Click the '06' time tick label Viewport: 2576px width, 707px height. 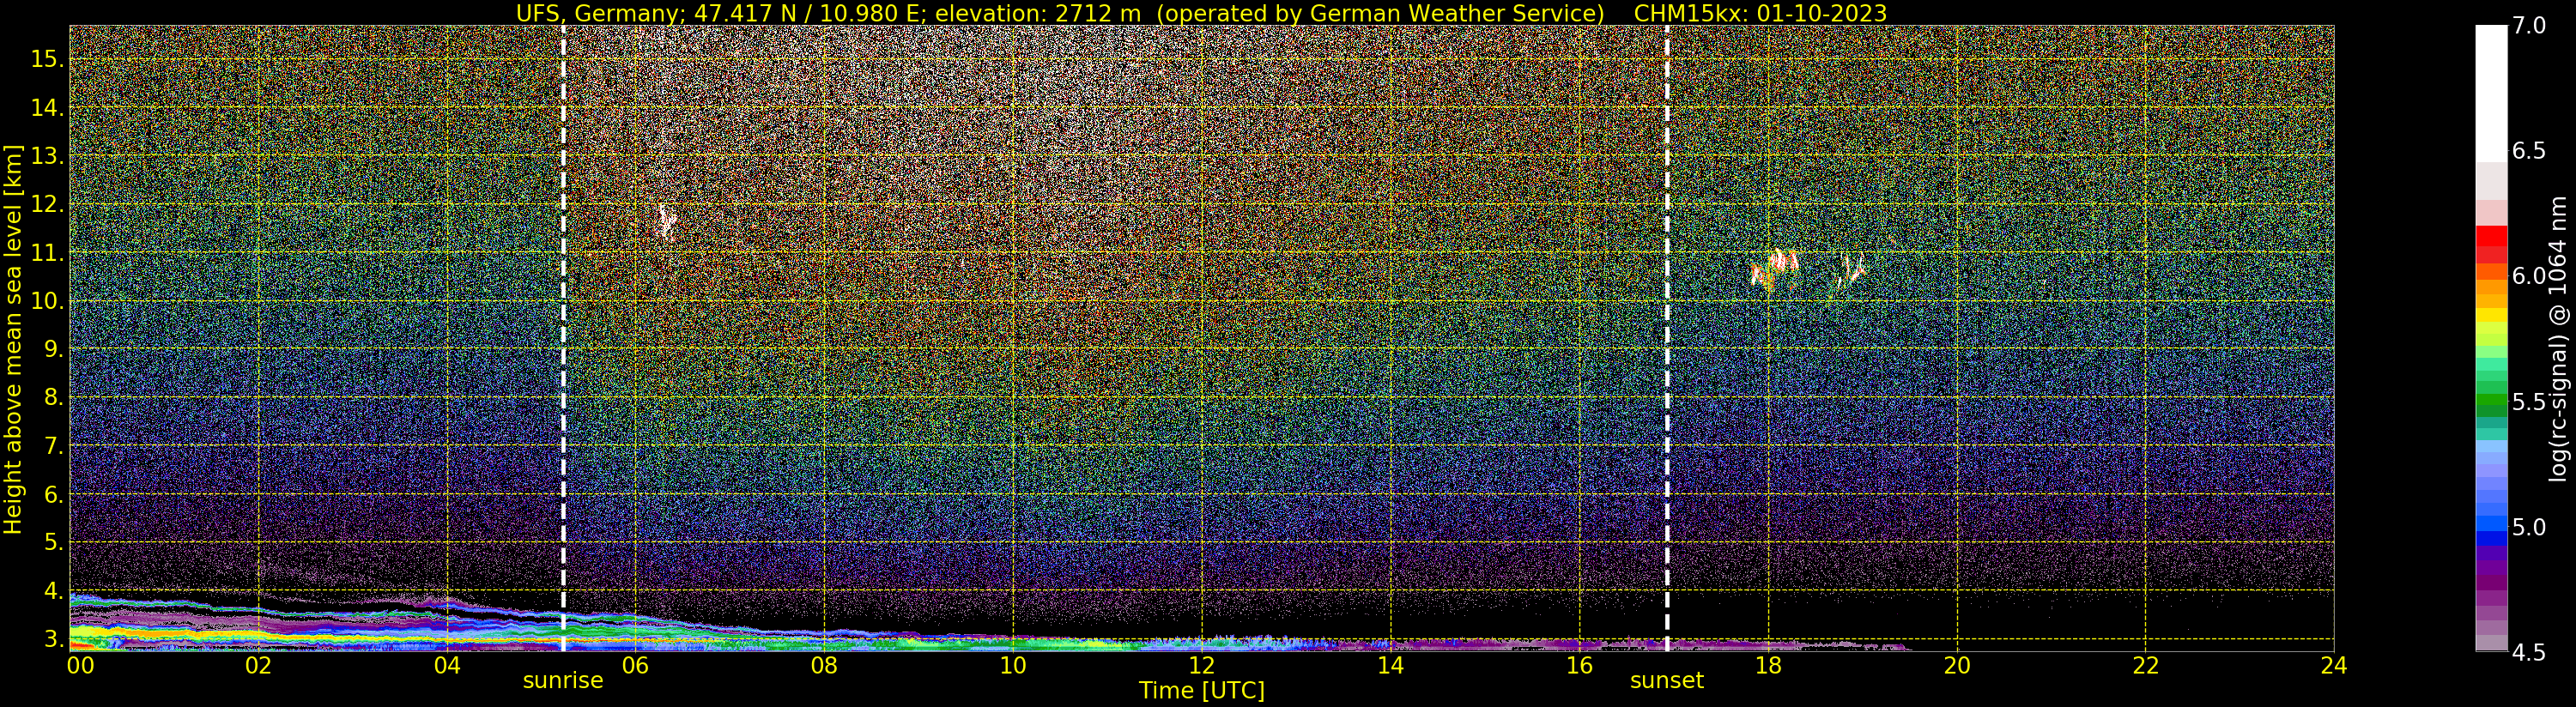[x=635, y=666]
